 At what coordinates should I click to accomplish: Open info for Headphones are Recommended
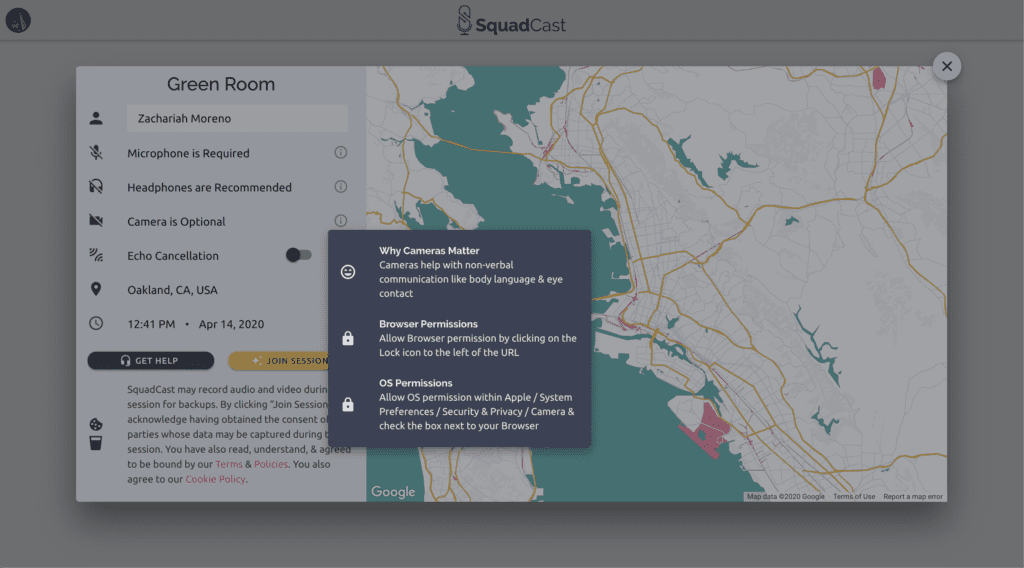(340, 187)
